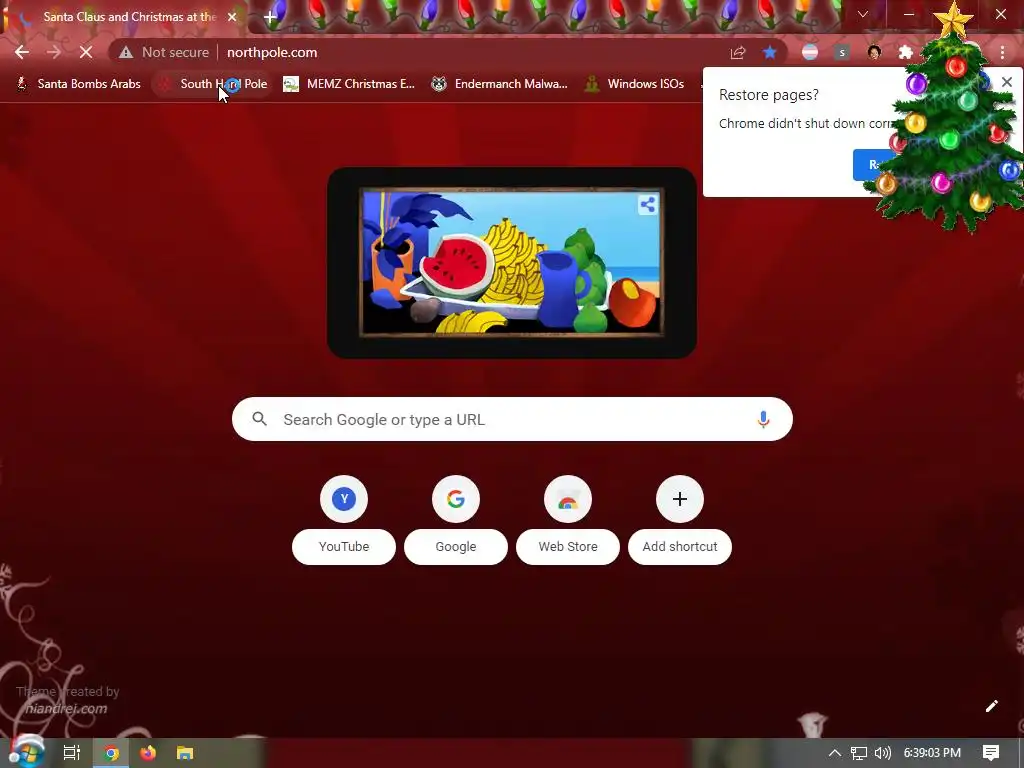The height and width of the screenshot is (768, 1024).
Task: Open the gray S extension icon
Action: coord(842,52)
